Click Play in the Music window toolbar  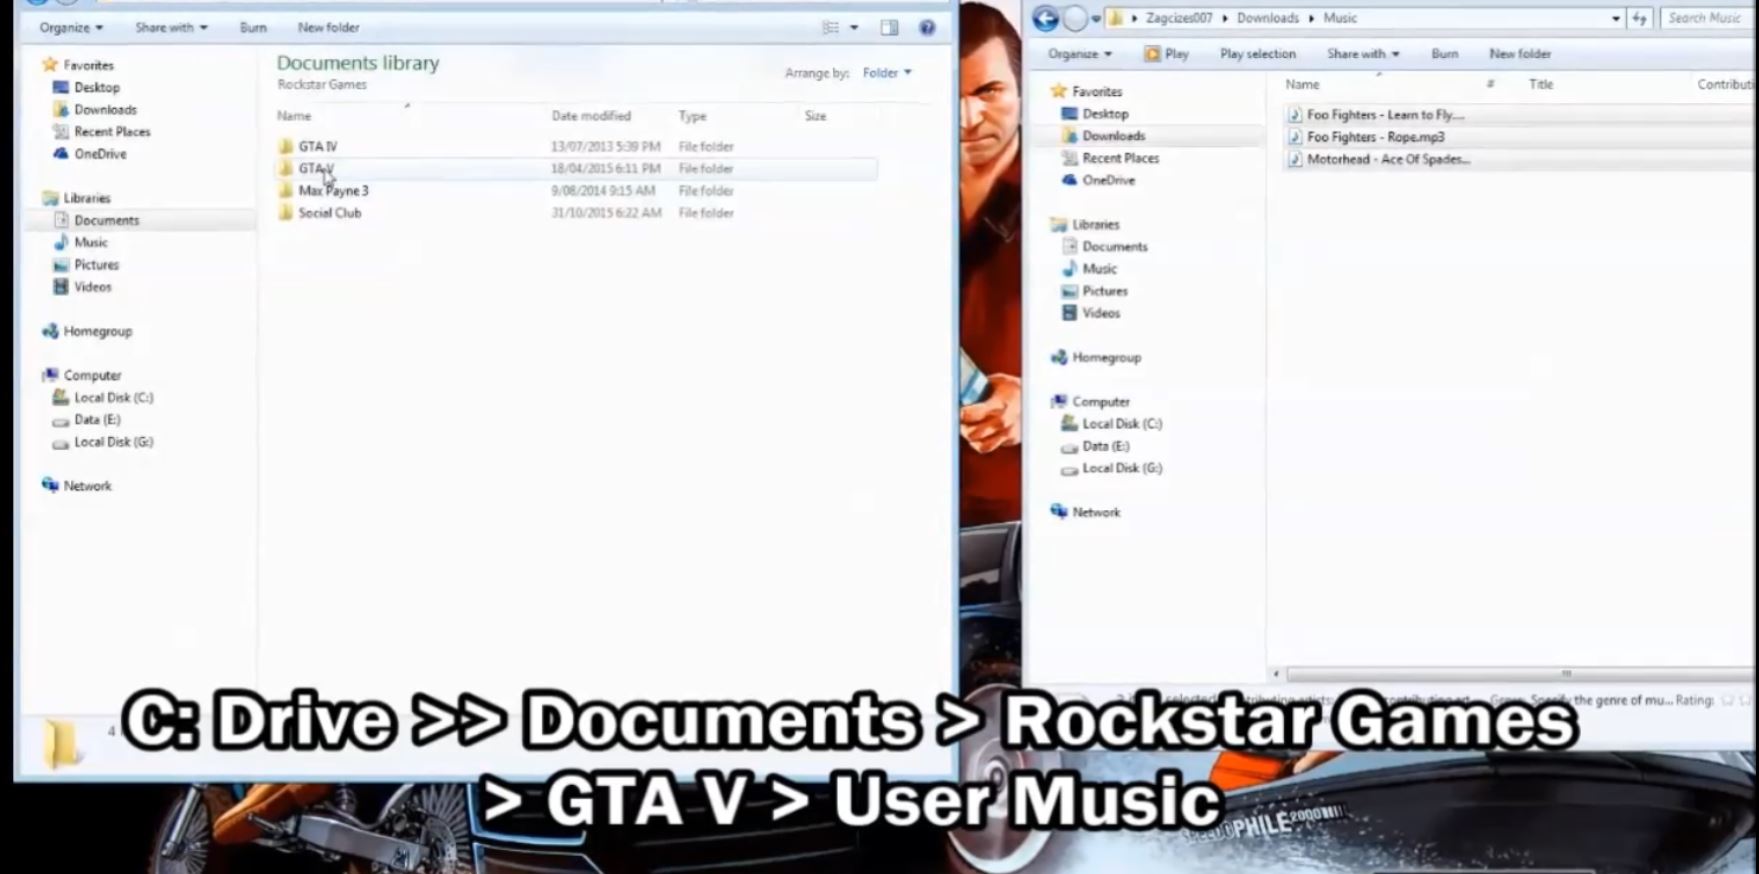pyautogui.click(x=1167, y=53)
